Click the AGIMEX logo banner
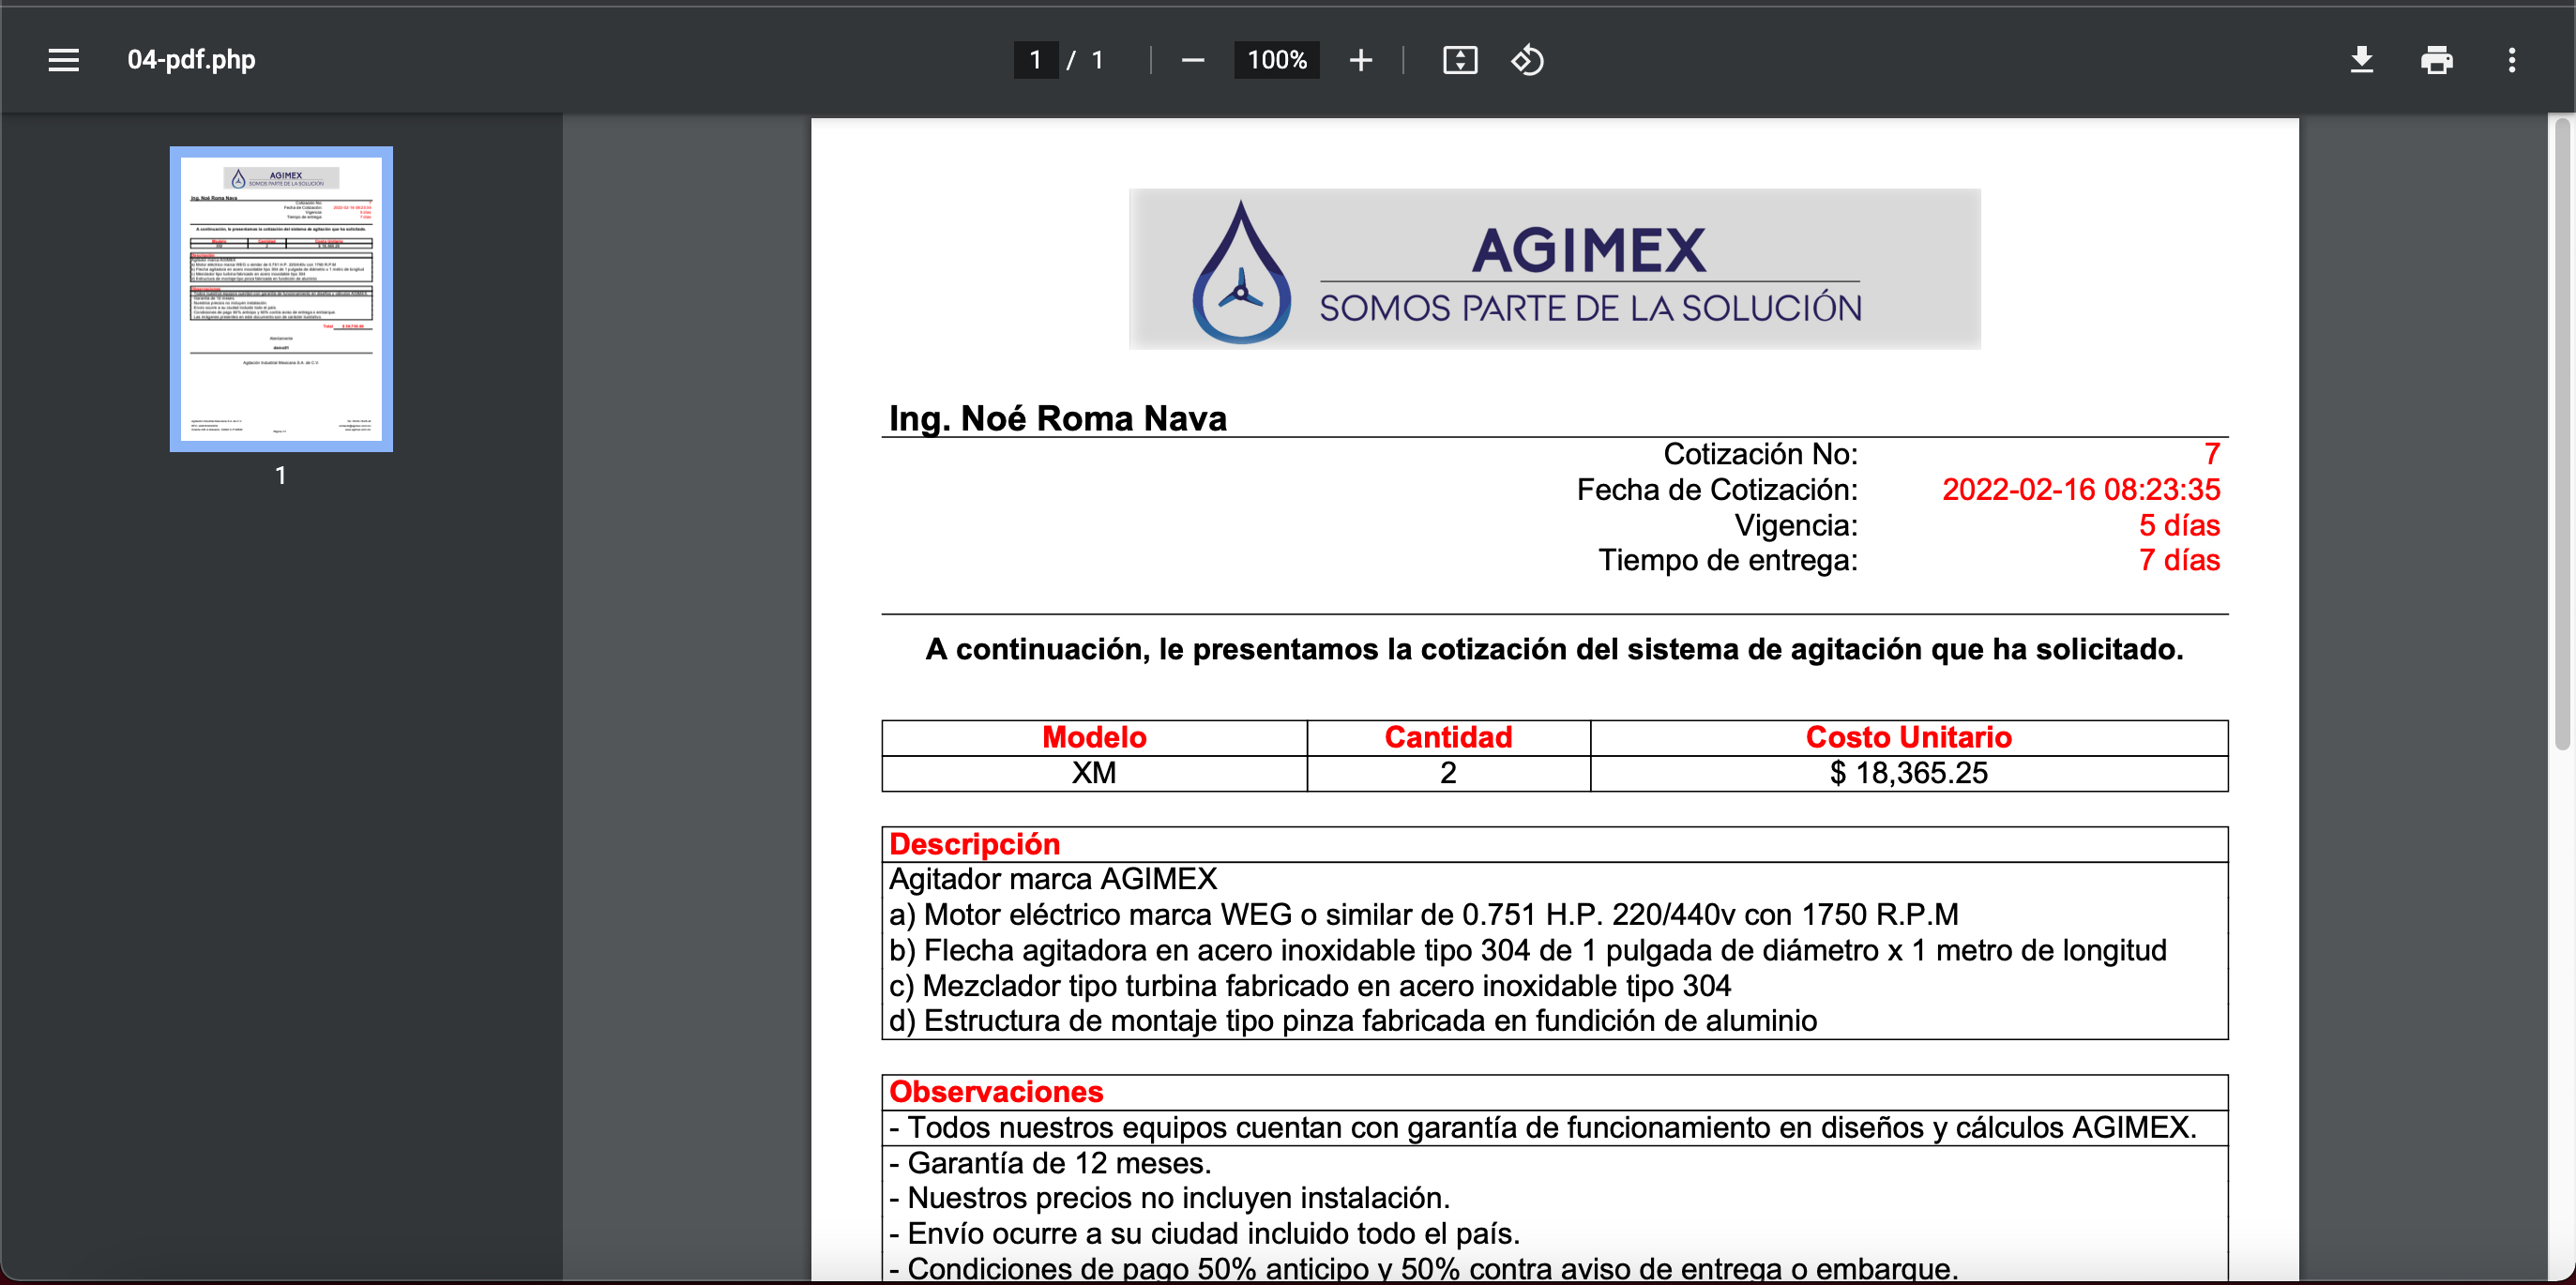The image size is (2576, 1285). point(1554,269)
